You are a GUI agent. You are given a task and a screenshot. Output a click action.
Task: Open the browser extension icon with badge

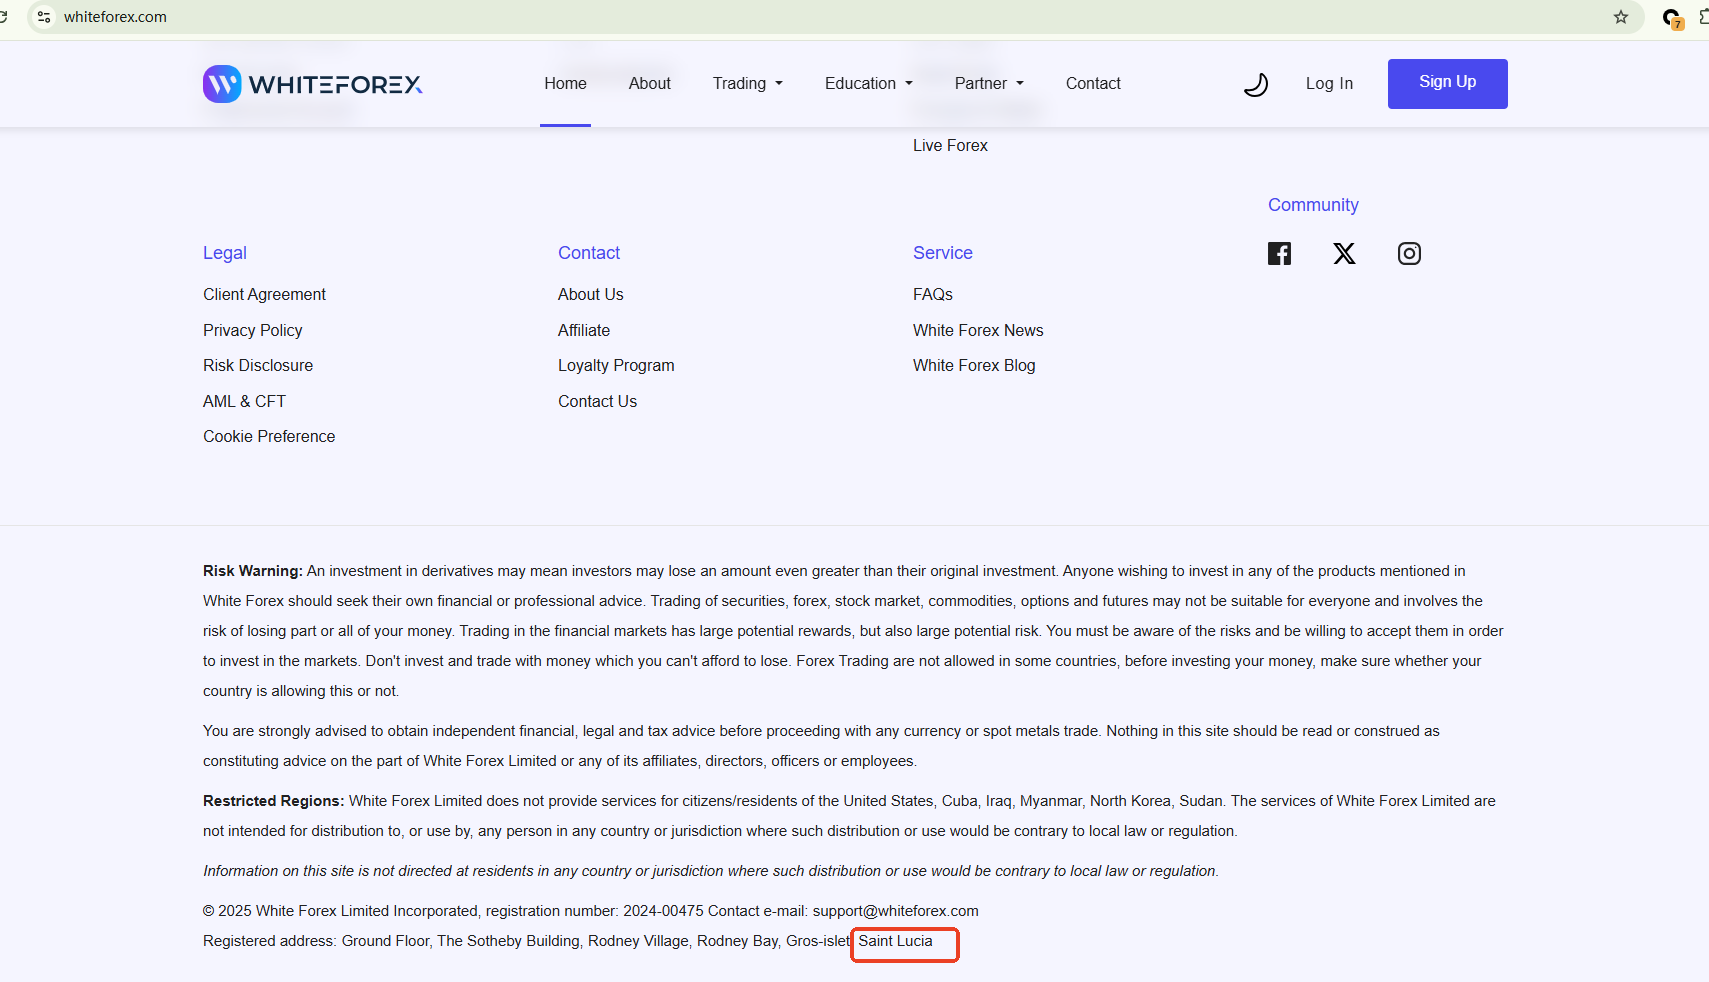click(1671, 18)
